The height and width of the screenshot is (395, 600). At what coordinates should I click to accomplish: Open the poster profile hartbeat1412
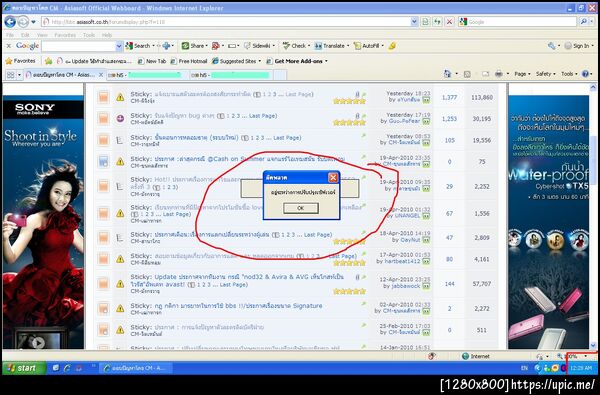403,261
